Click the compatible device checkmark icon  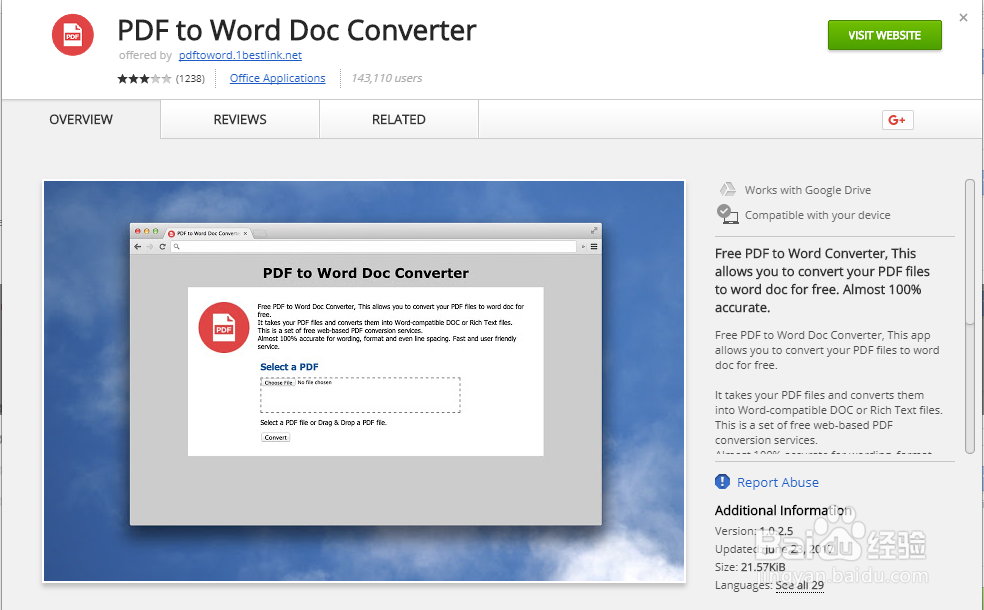tap(727, 214)
